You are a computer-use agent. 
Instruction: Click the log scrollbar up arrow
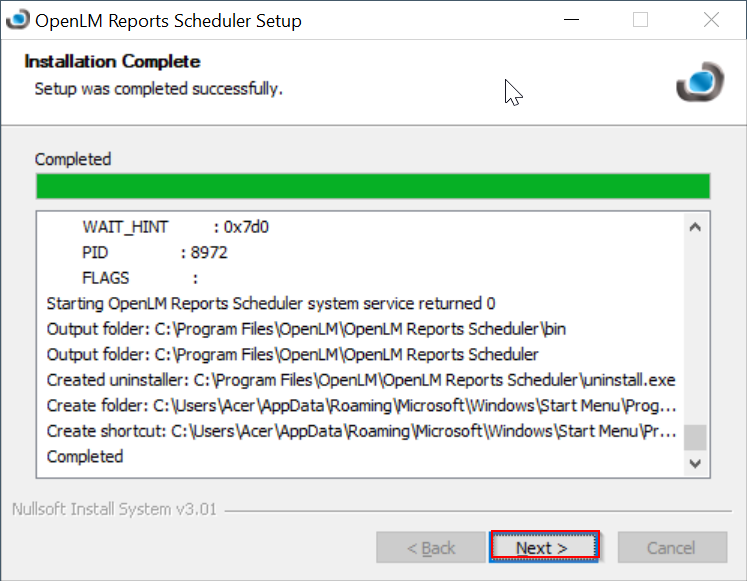pyautogui.click(x=695, y=228)
